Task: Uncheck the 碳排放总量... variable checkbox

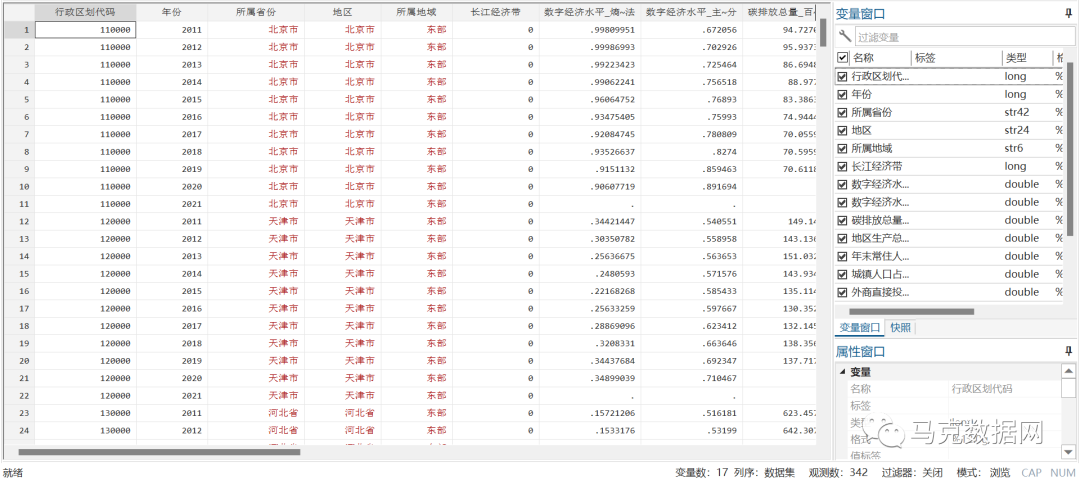Action: 842,220
